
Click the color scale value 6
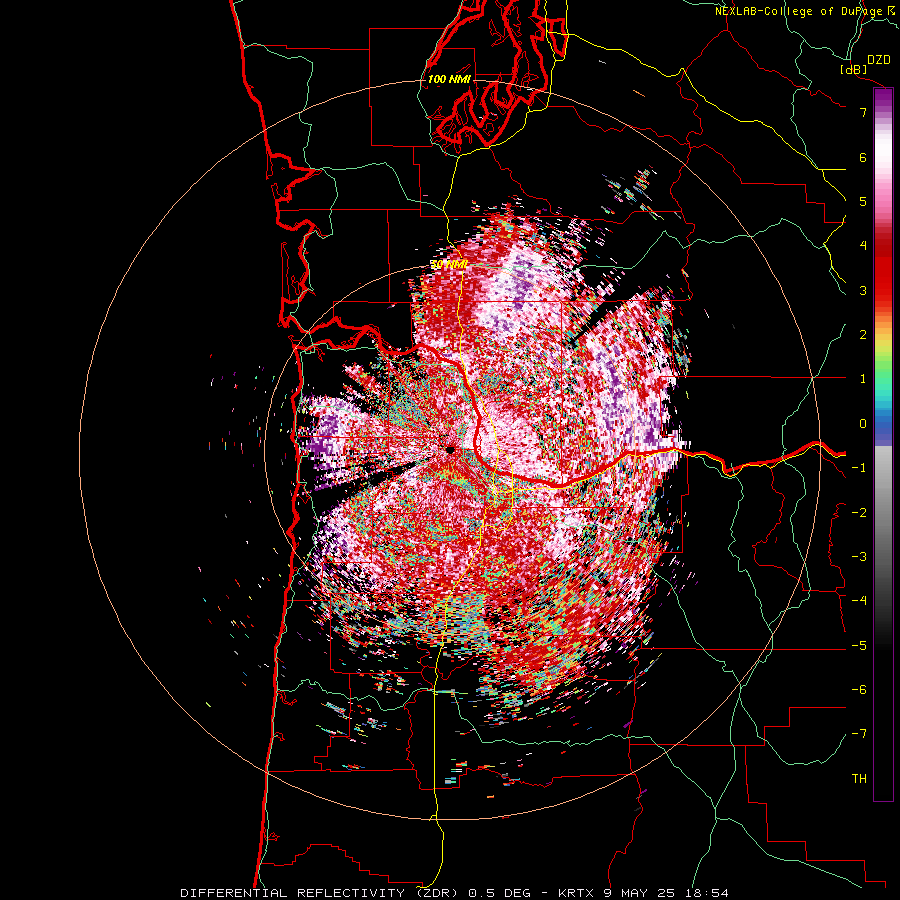[863, 157]
